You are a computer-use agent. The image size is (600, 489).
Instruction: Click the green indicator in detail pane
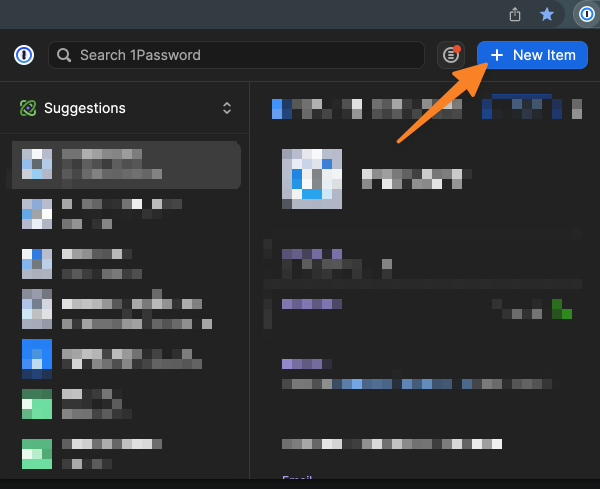pos(560,308)
